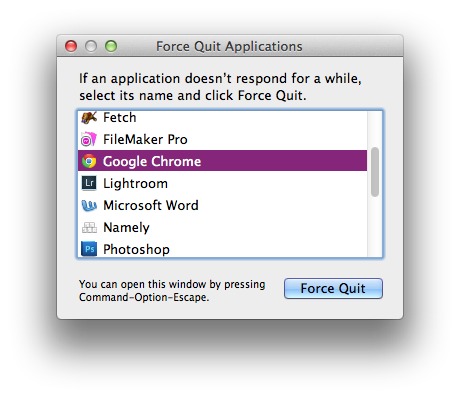The width and height of the screenshot is (460, 398).
Task: Click the green zoom window button
Action: point(111,46)
